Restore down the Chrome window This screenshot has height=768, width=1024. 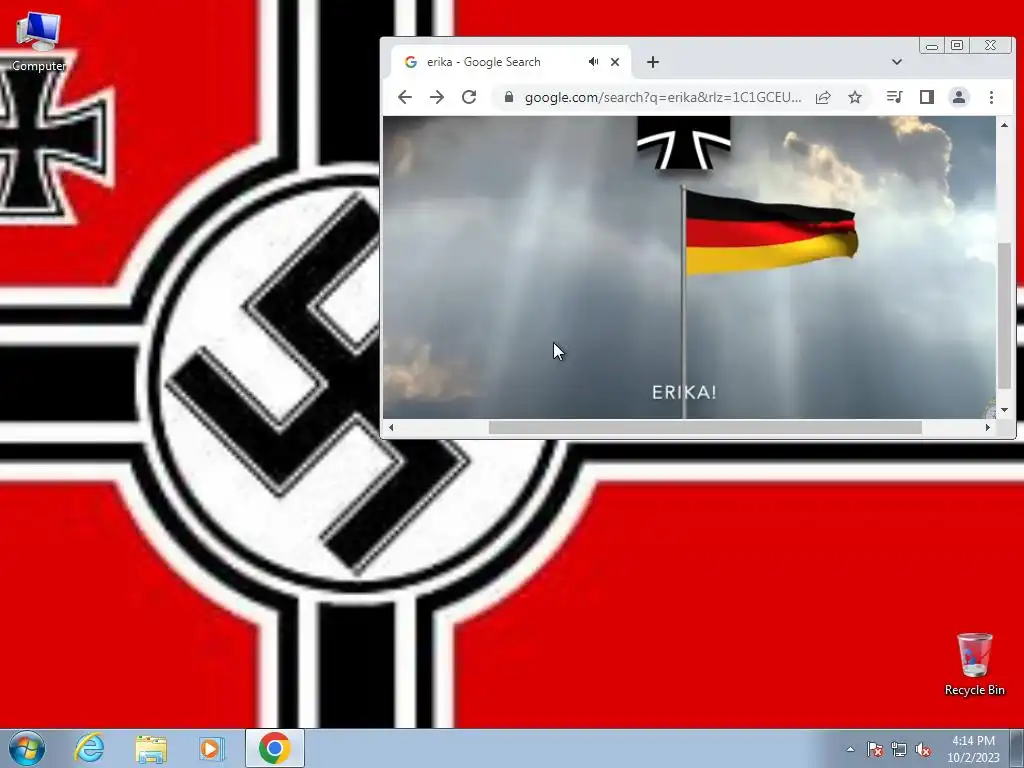click(x=957, y=45)
